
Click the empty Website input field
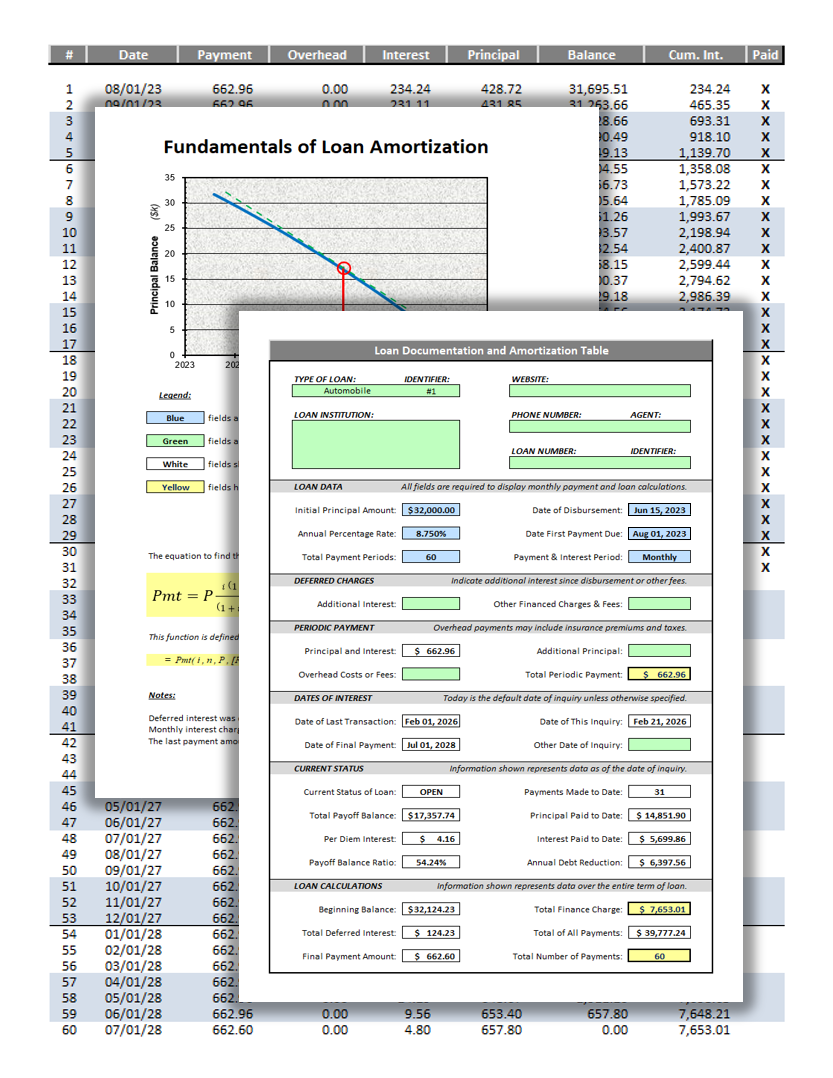(599, 392)
